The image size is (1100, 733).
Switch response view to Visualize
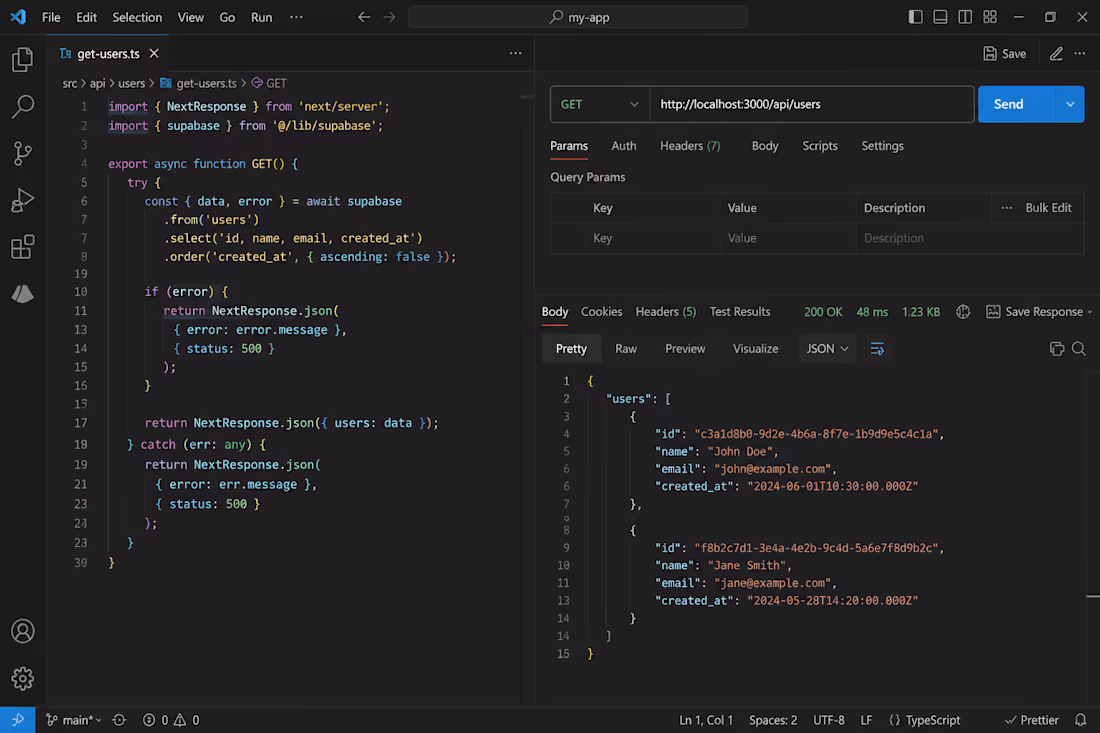[756, 349]
